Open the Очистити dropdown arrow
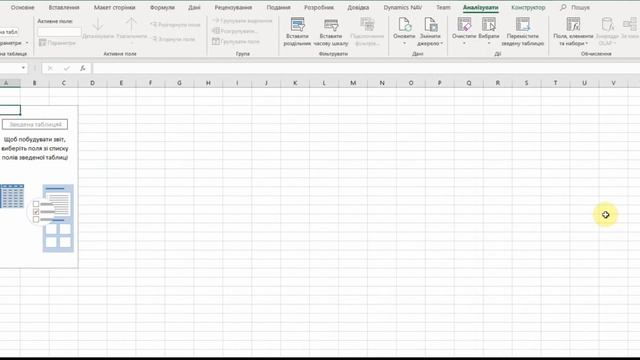Screen dimensions: 640x360 click(x=464, y=43)
